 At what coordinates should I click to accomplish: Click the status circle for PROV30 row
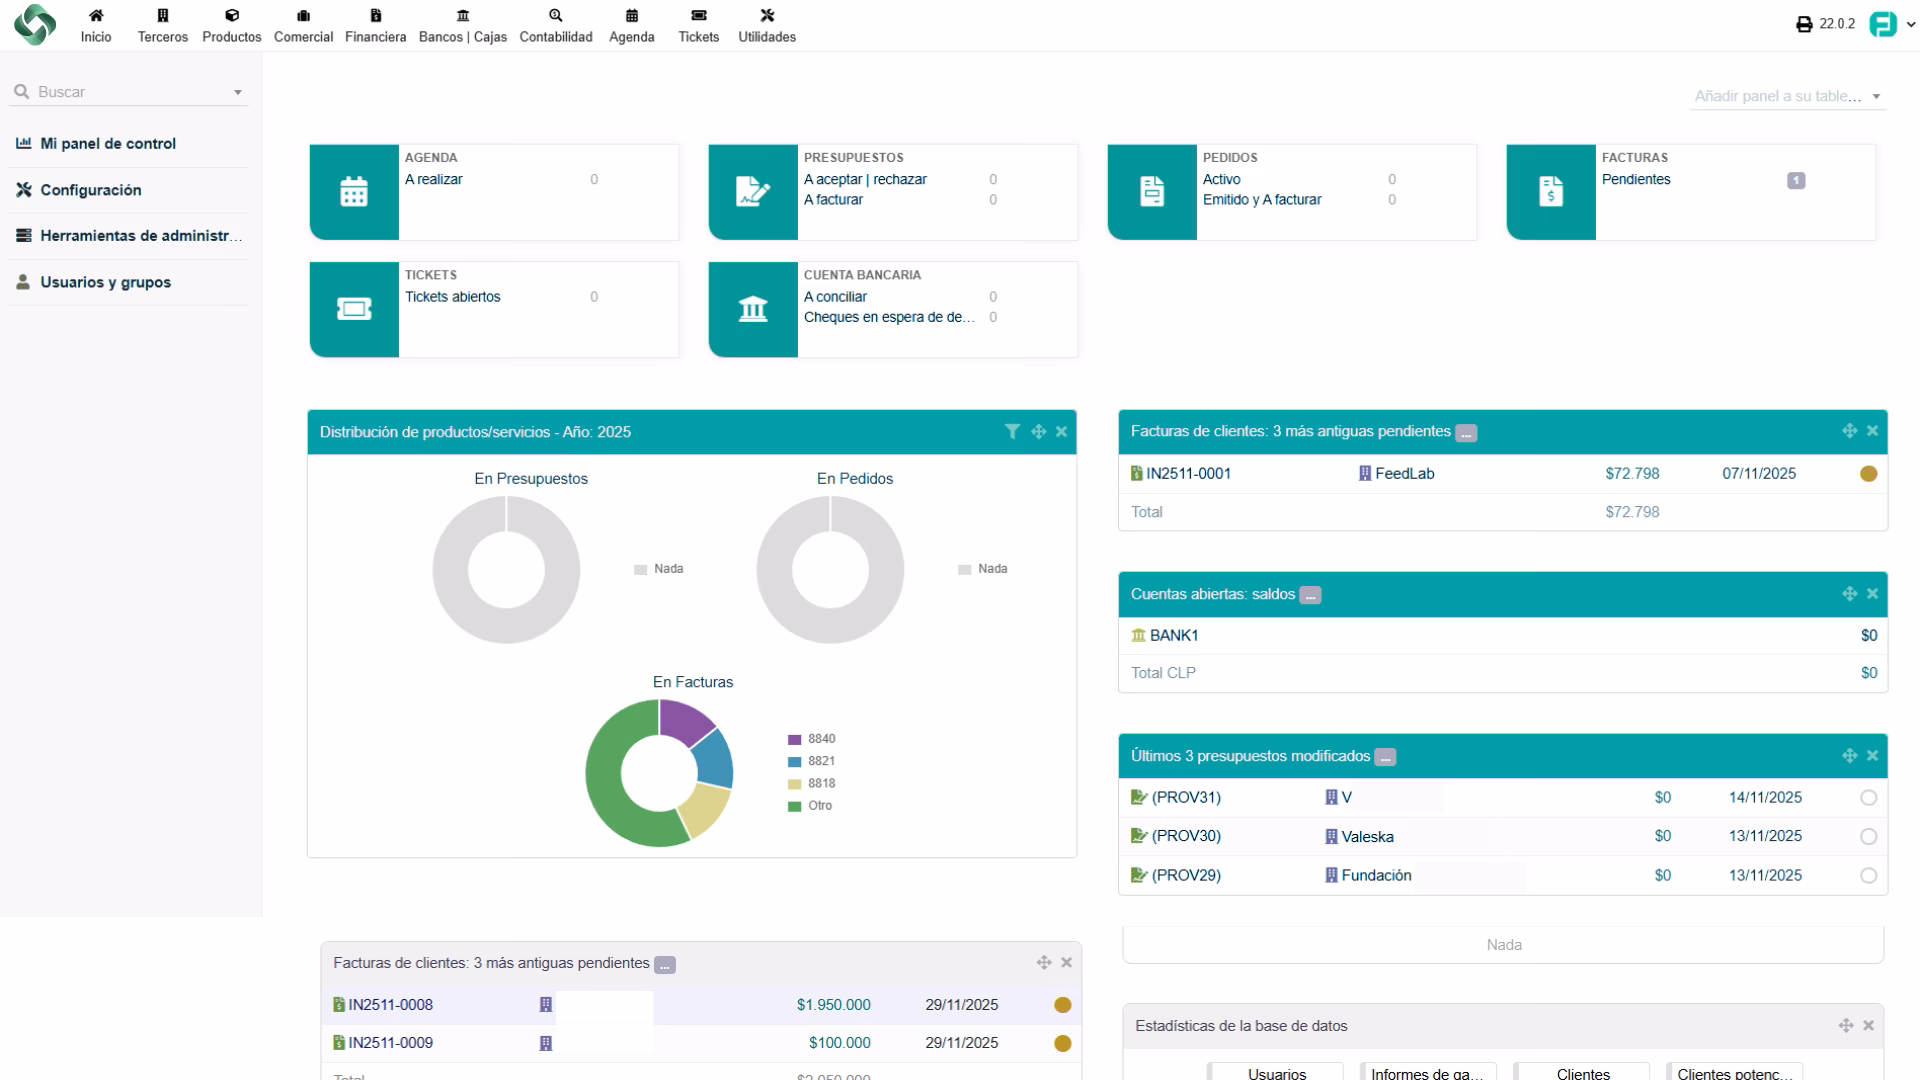(x=1868, y=837)
